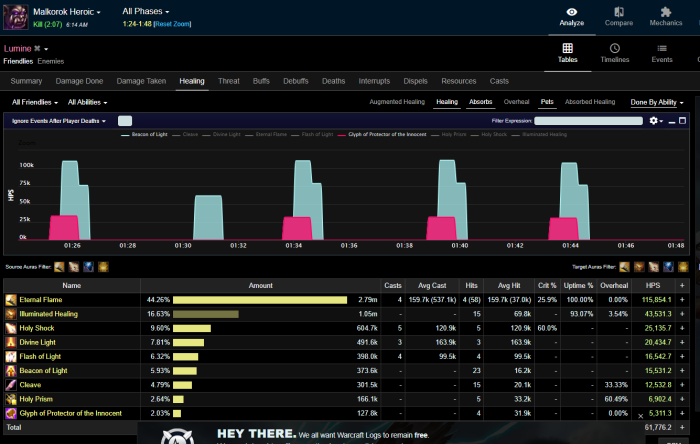Toggle Overheal display on
Viewport: 700px width, 444px height.
[516, 102]
